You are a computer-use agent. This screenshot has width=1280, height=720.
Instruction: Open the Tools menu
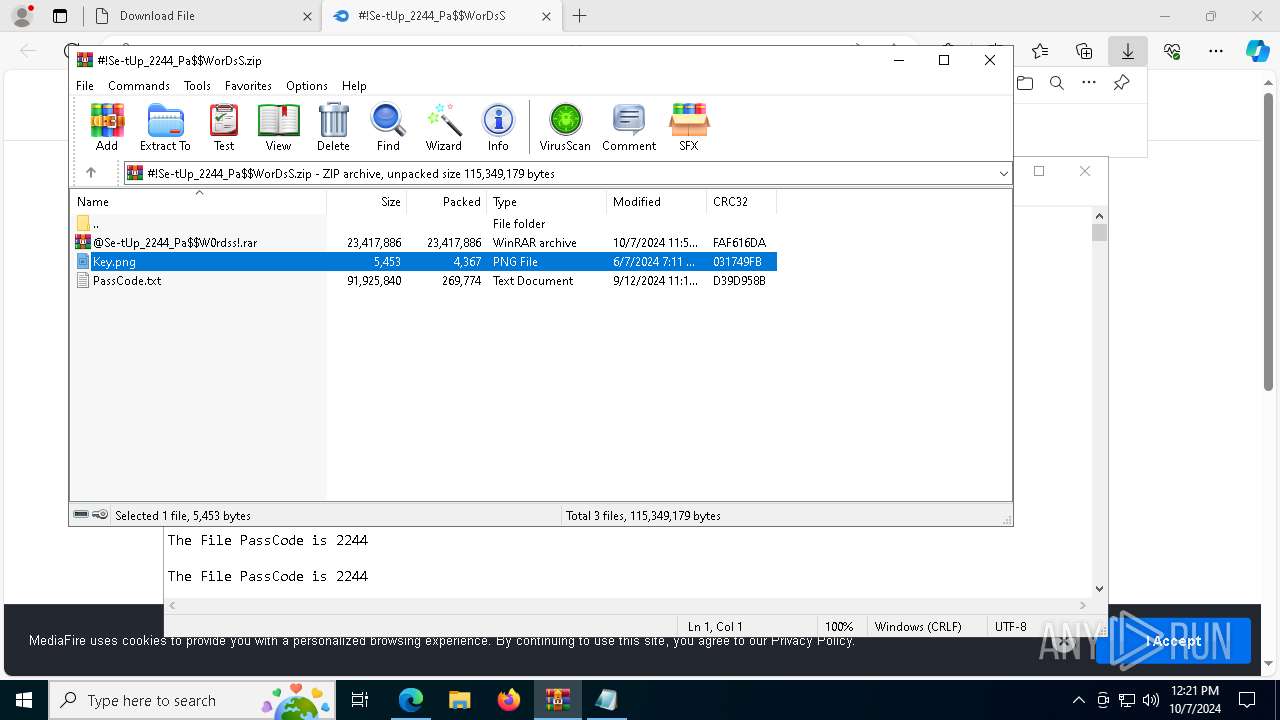pos(197,86)
